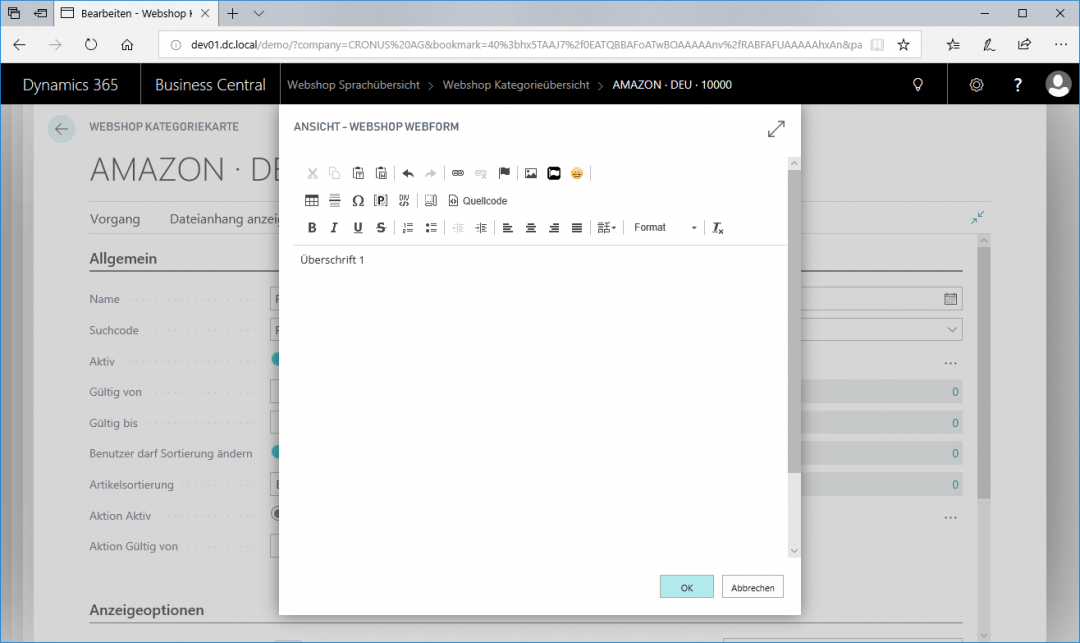
Task: Toggle bulleted list
Action: click(431, 228)
